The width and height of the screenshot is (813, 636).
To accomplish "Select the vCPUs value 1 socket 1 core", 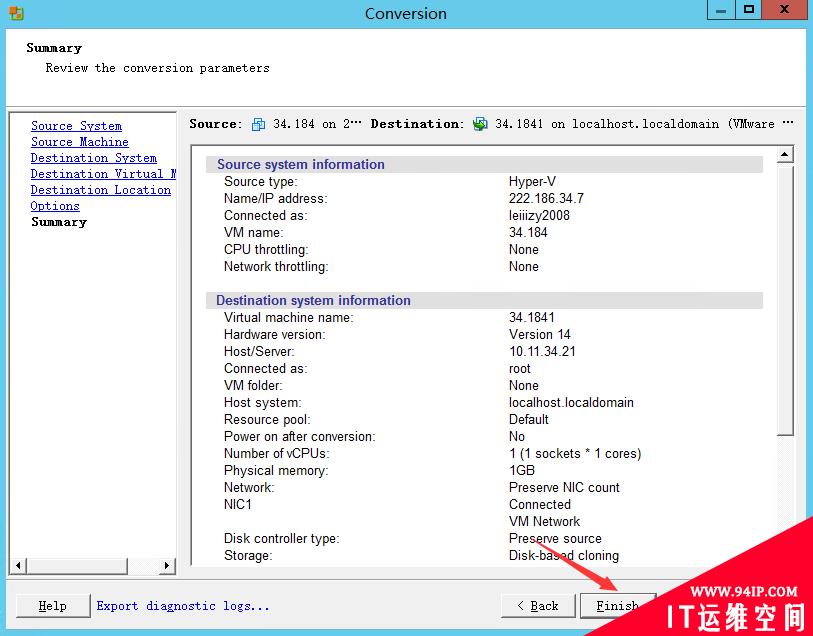I will [575, 454].
